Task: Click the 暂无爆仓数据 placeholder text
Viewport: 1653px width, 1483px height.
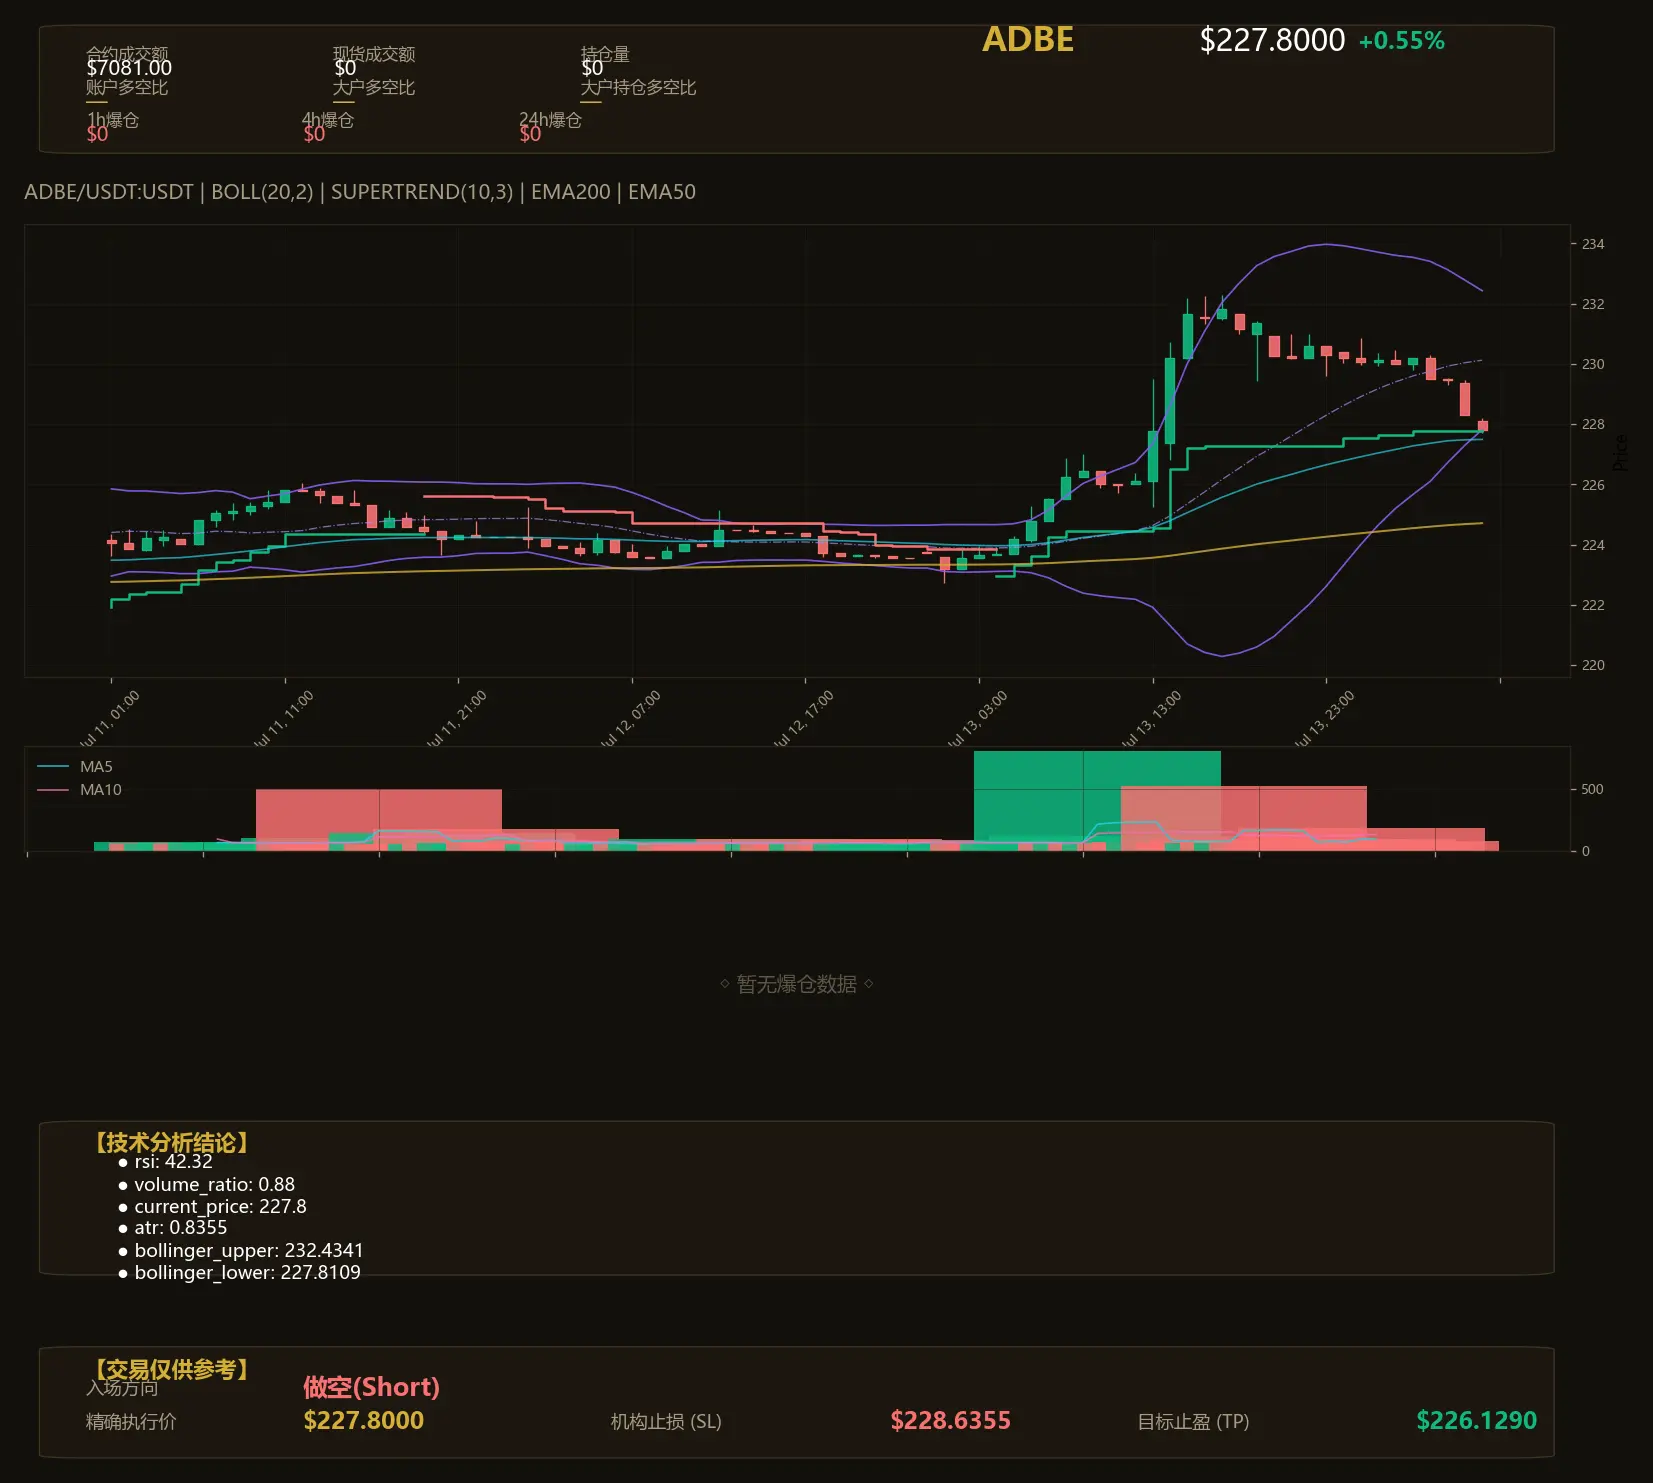Action: coord(797,984)
